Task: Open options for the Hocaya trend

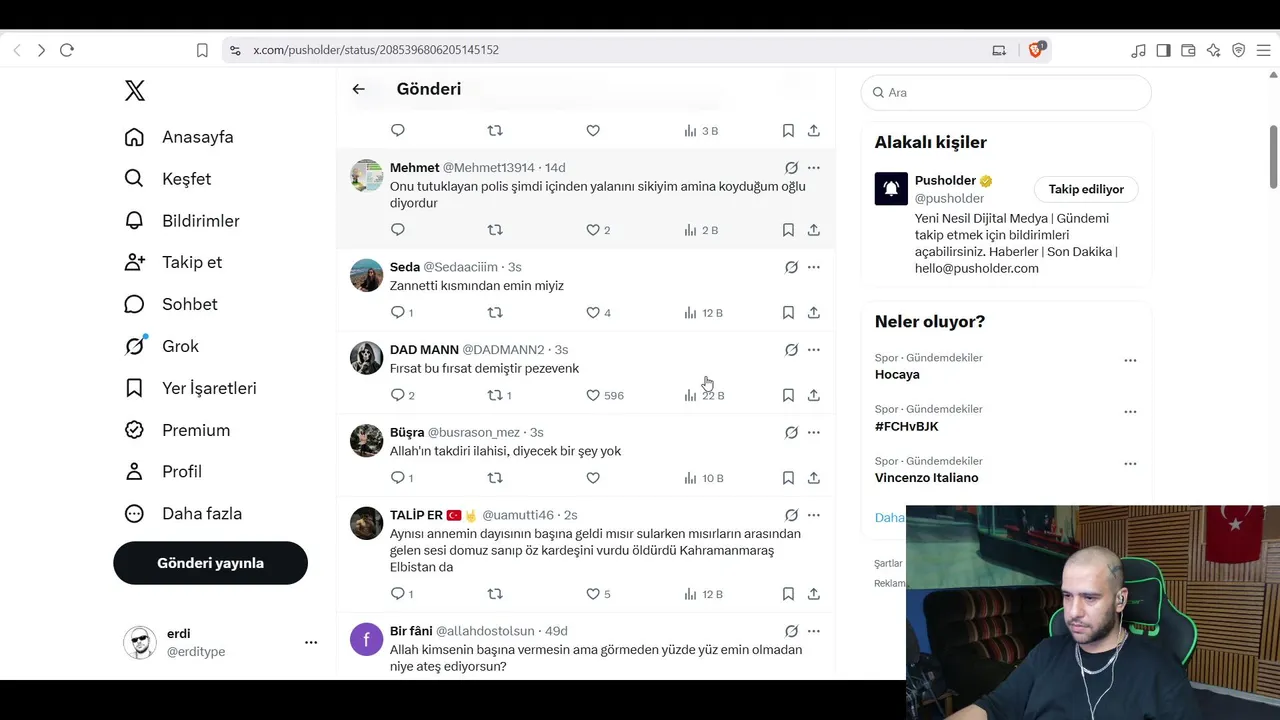Action: pos(1130,360)
